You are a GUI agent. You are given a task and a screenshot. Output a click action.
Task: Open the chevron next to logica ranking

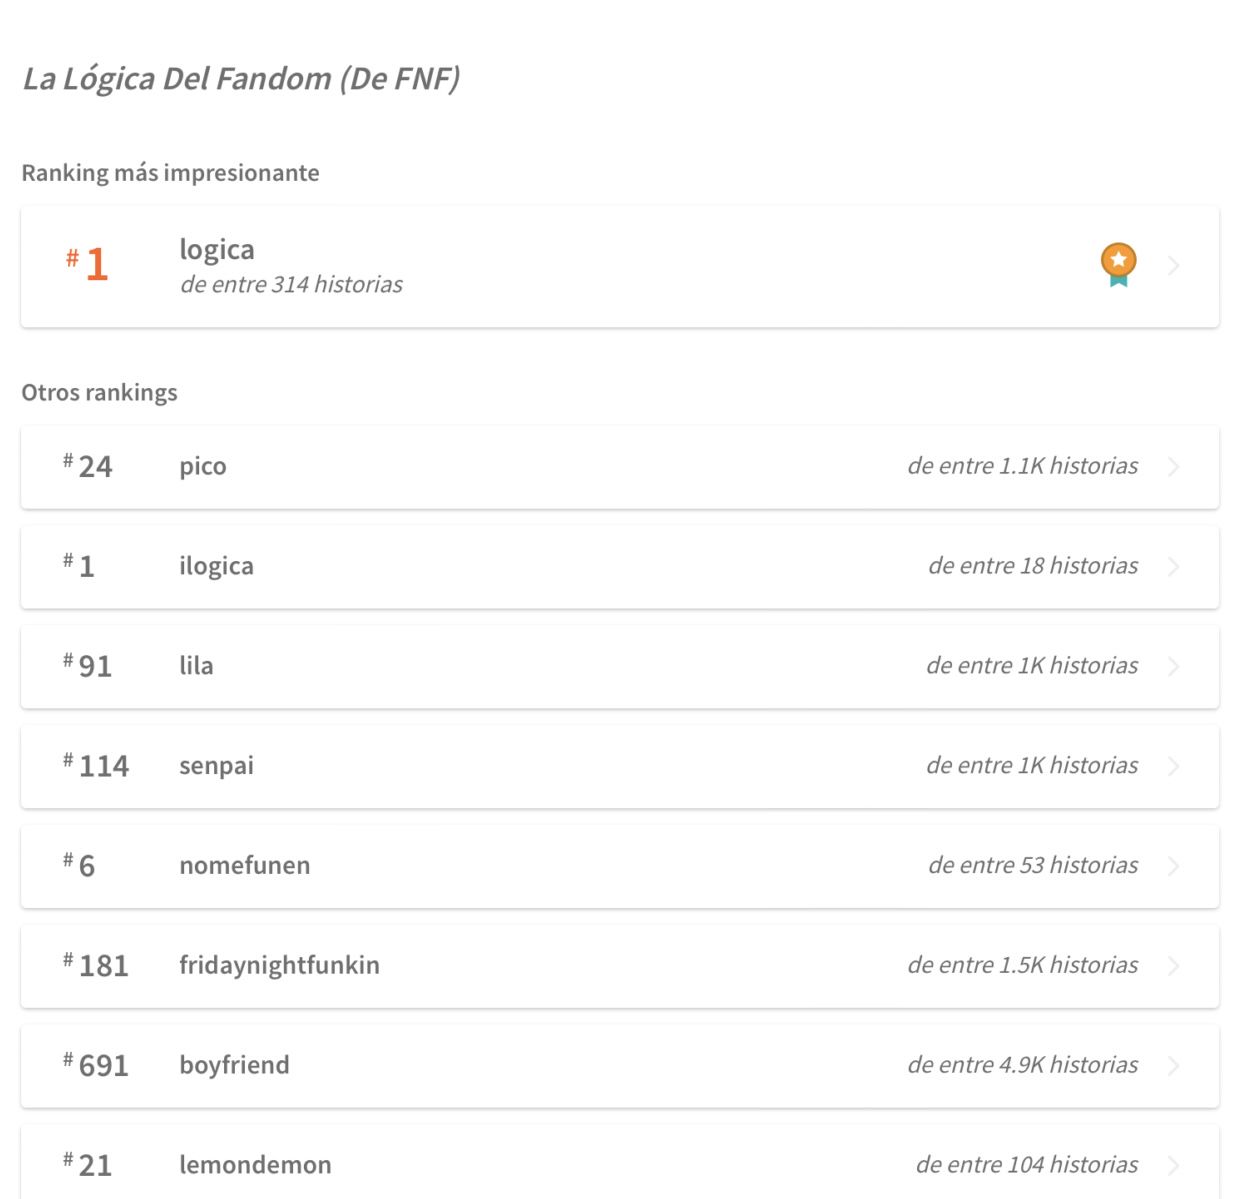tap(1174, 266)
